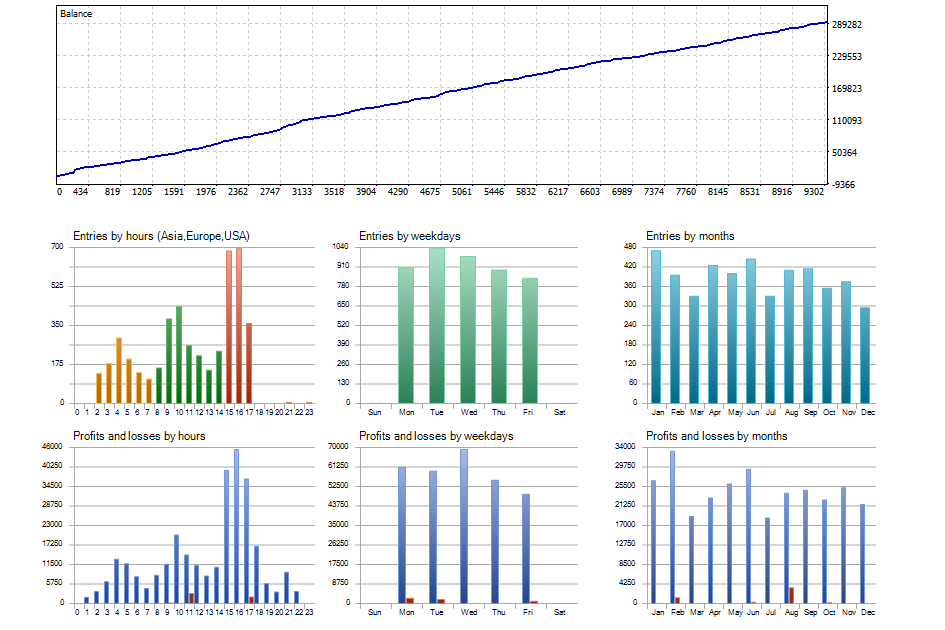Select the hour-16 profit bar in Profits and losses by hours
Screen dimensions: 945x630
pos(236,526)
